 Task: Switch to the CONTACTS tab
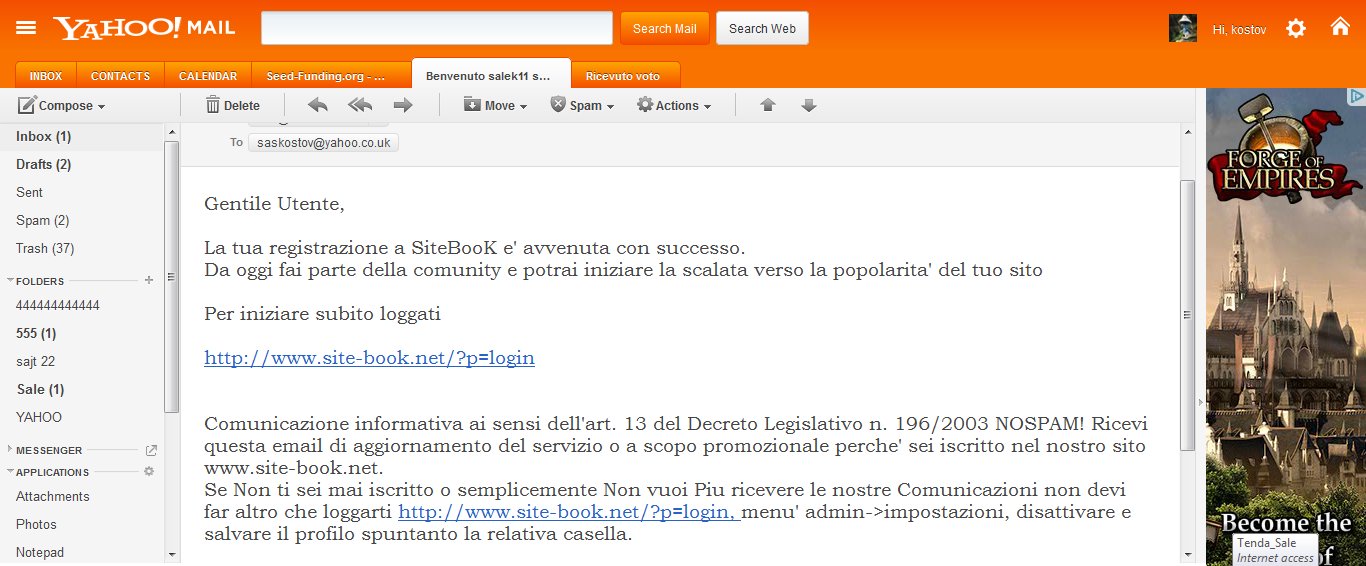pyautogui.click(x=120, y=76)
